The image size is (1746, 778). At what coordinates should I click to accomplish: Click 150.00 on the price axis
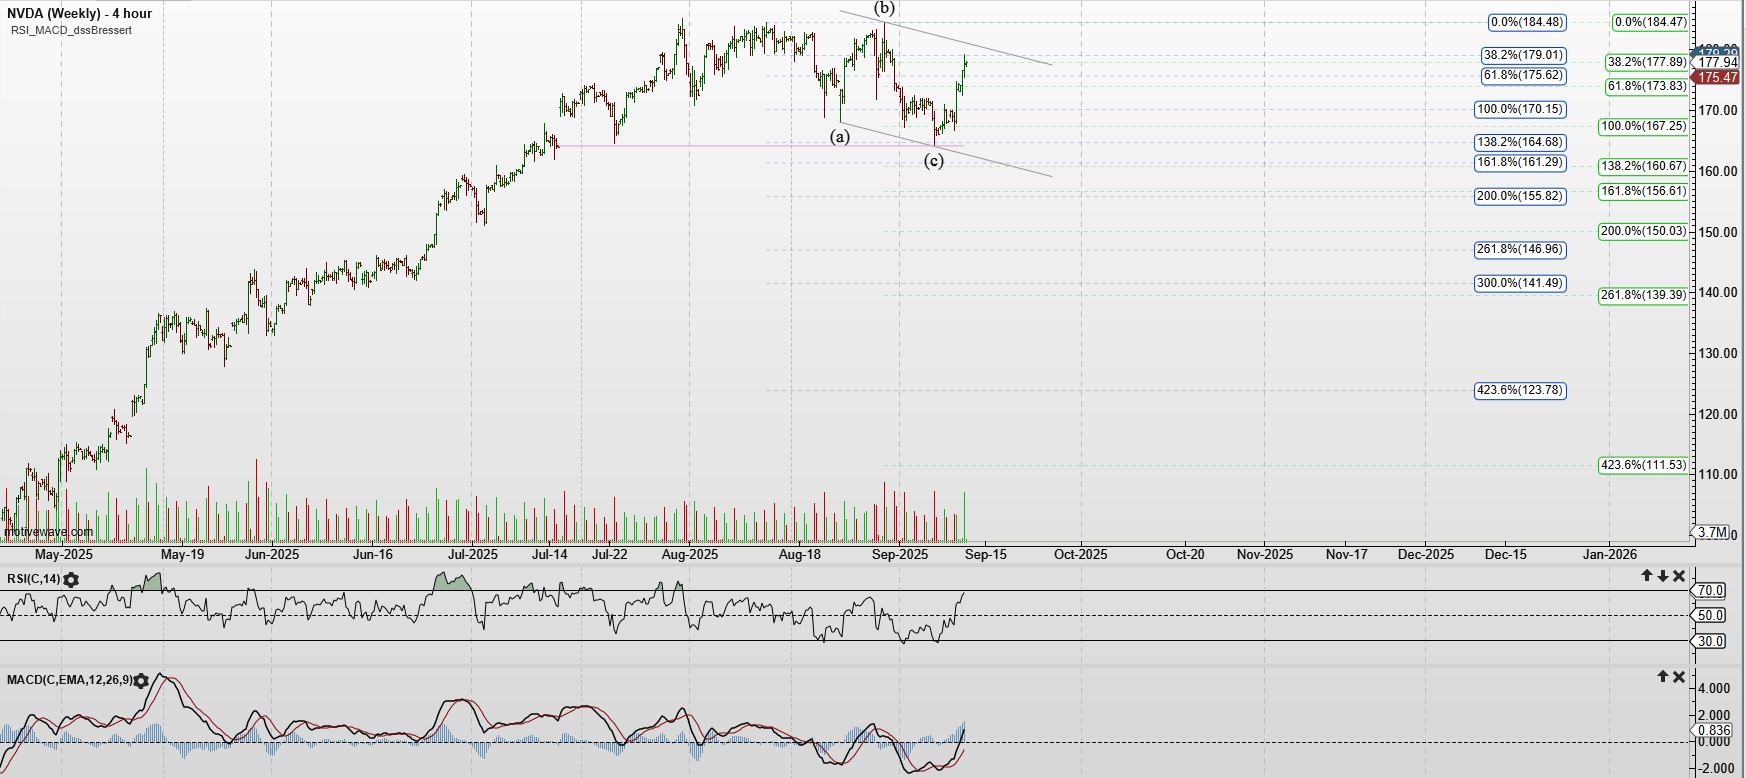click(x=1718, y=232)
